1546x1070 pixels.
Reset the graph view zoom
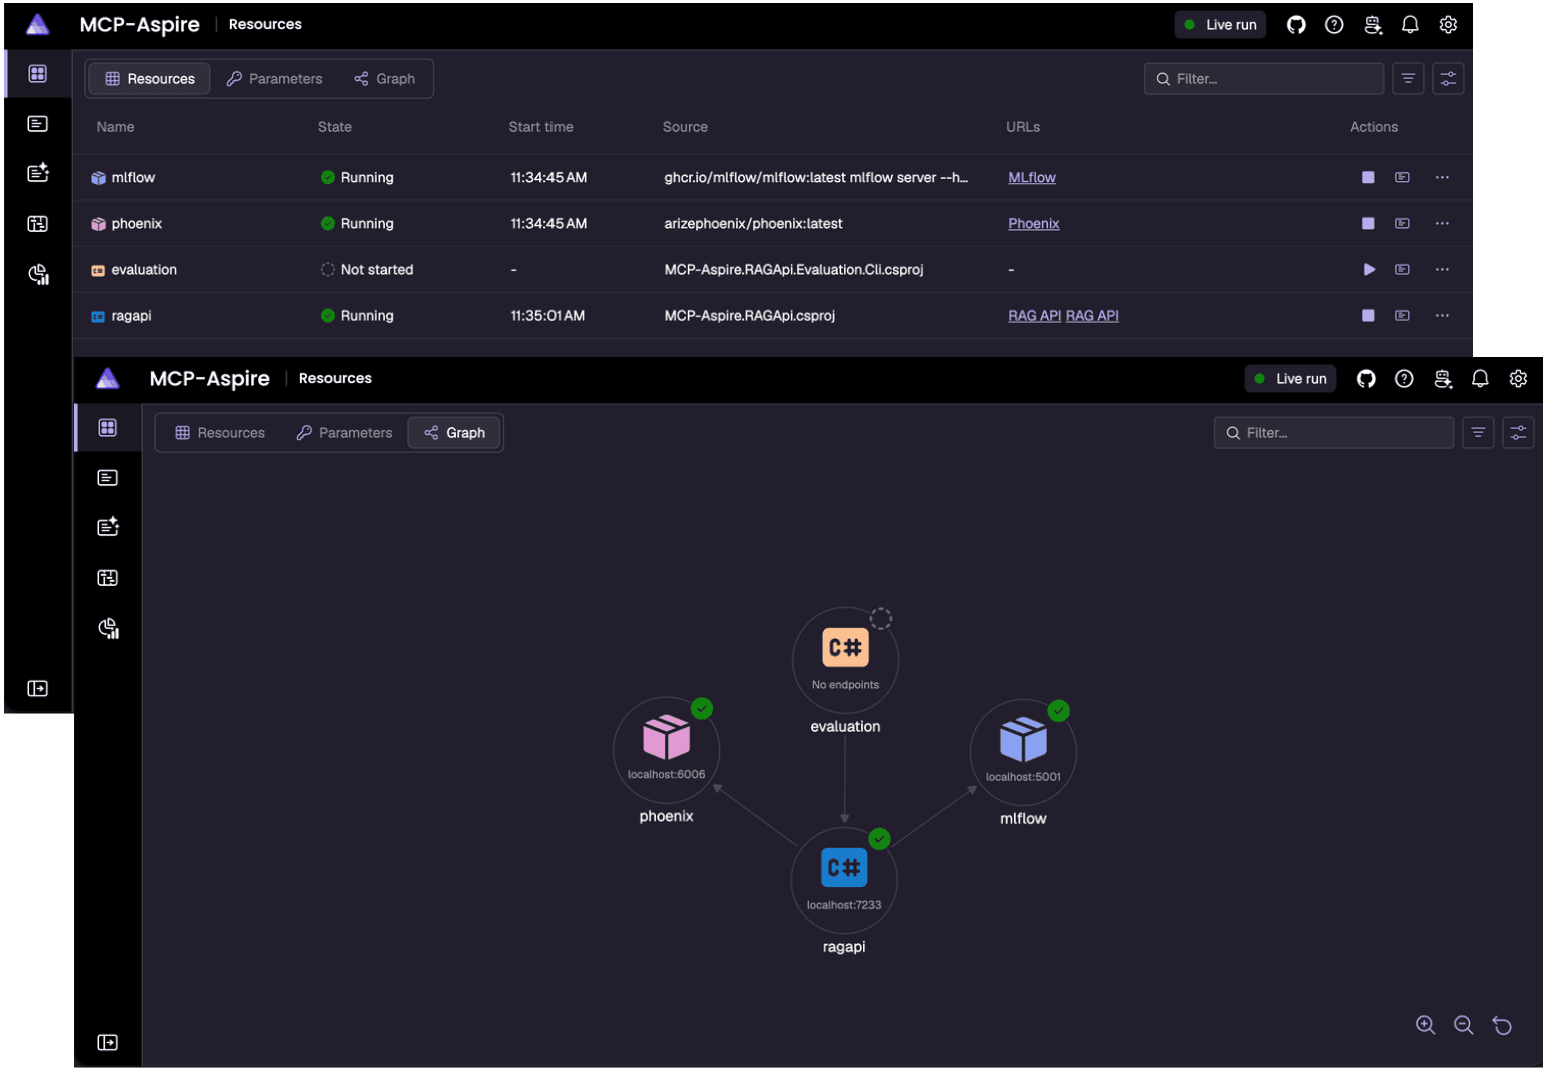tap(1502, 1025)
